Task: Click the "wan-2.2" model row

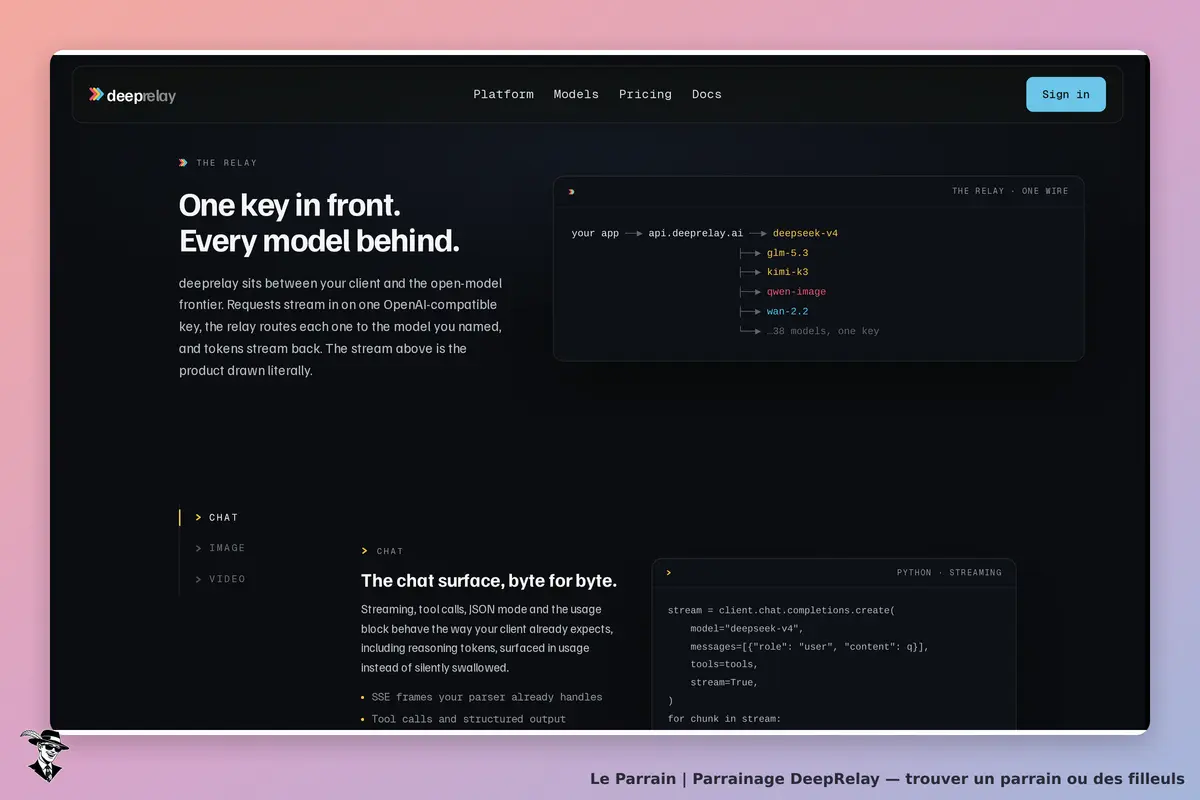Action: click(x=787, y=311)
